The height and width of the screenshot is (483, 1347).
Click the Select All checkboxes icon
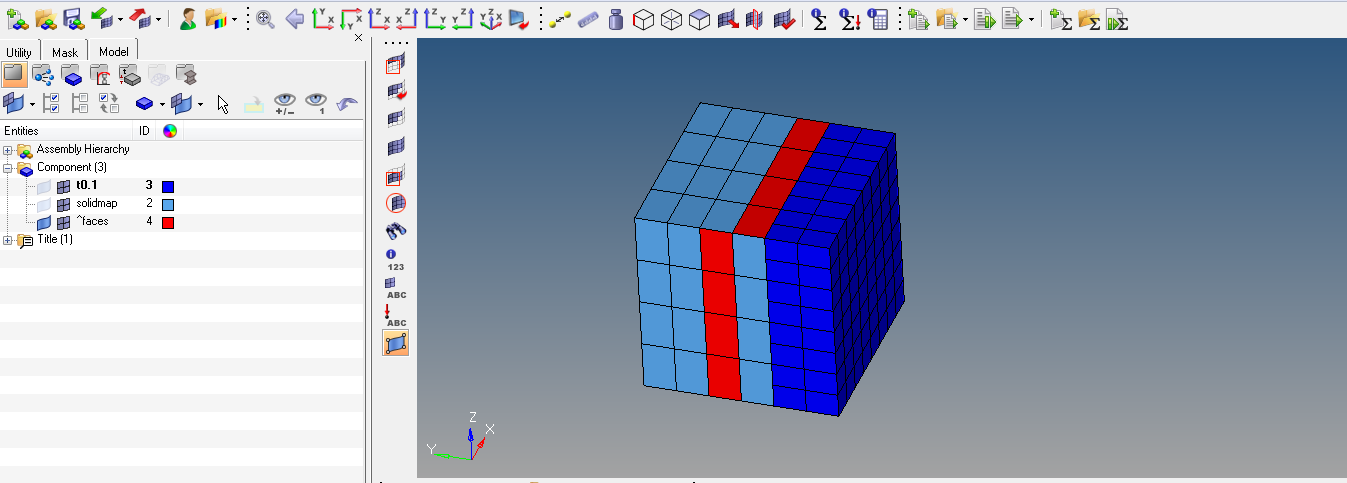click(x=52, y=103)
